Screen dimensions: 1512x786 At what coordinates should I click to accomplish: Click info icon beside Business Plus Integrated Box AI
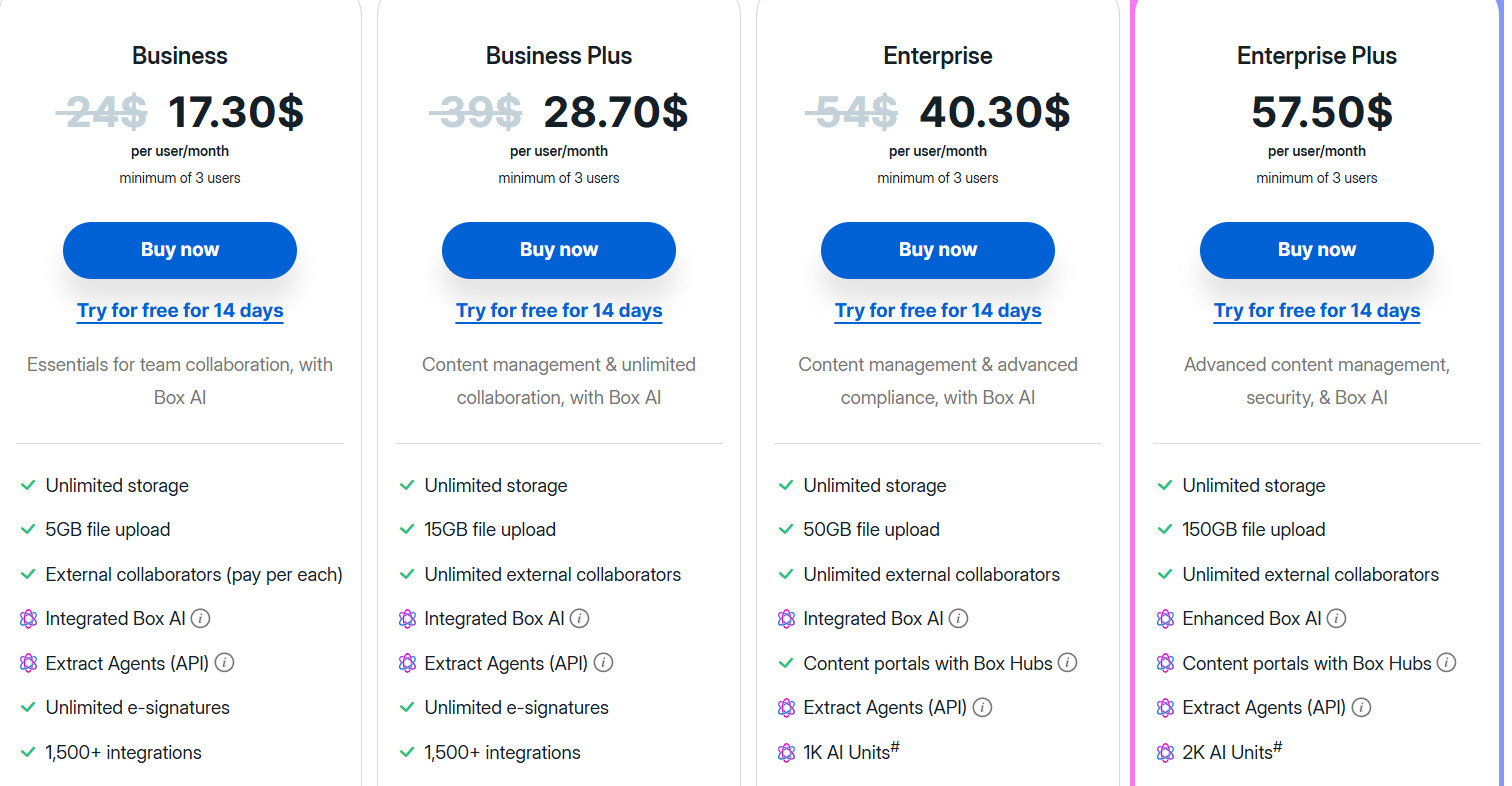click(x=579, y=619)
